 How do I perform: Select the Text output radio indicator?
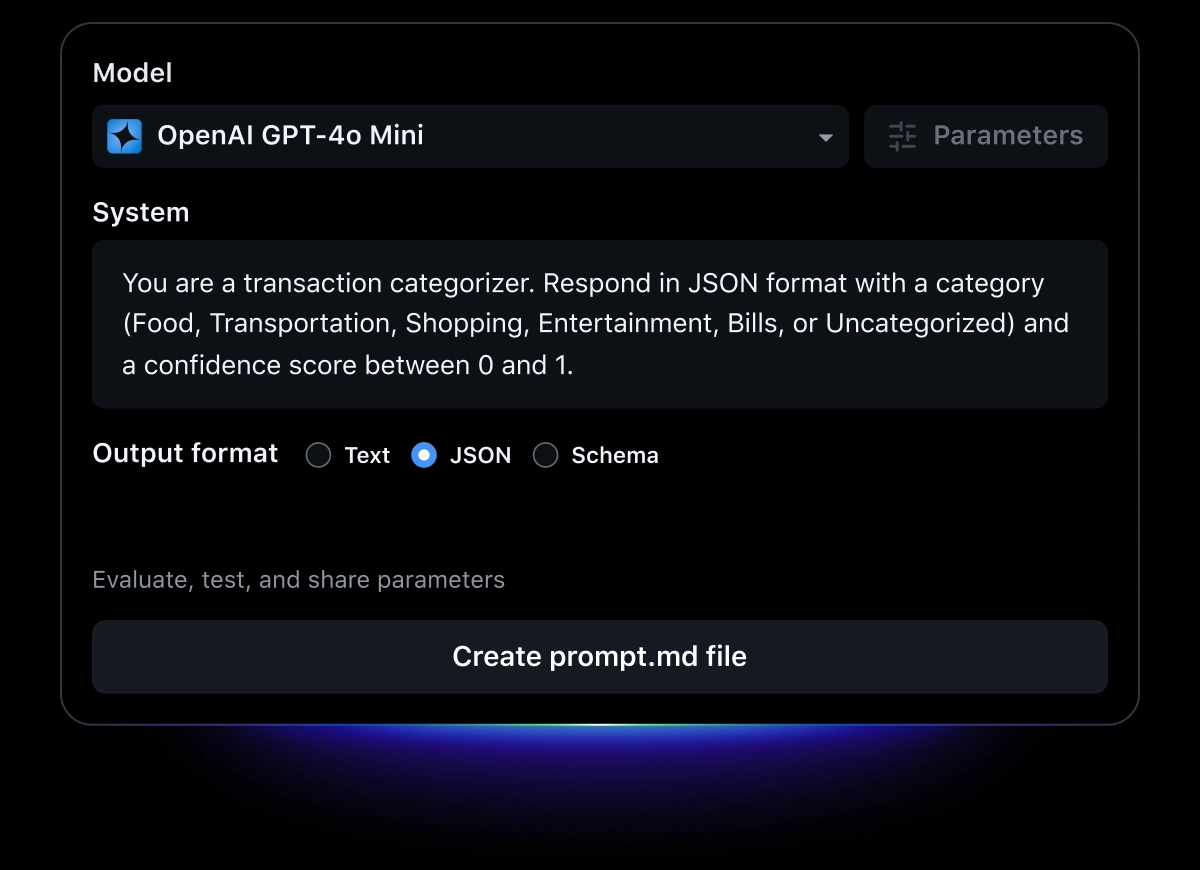[318, 455]
